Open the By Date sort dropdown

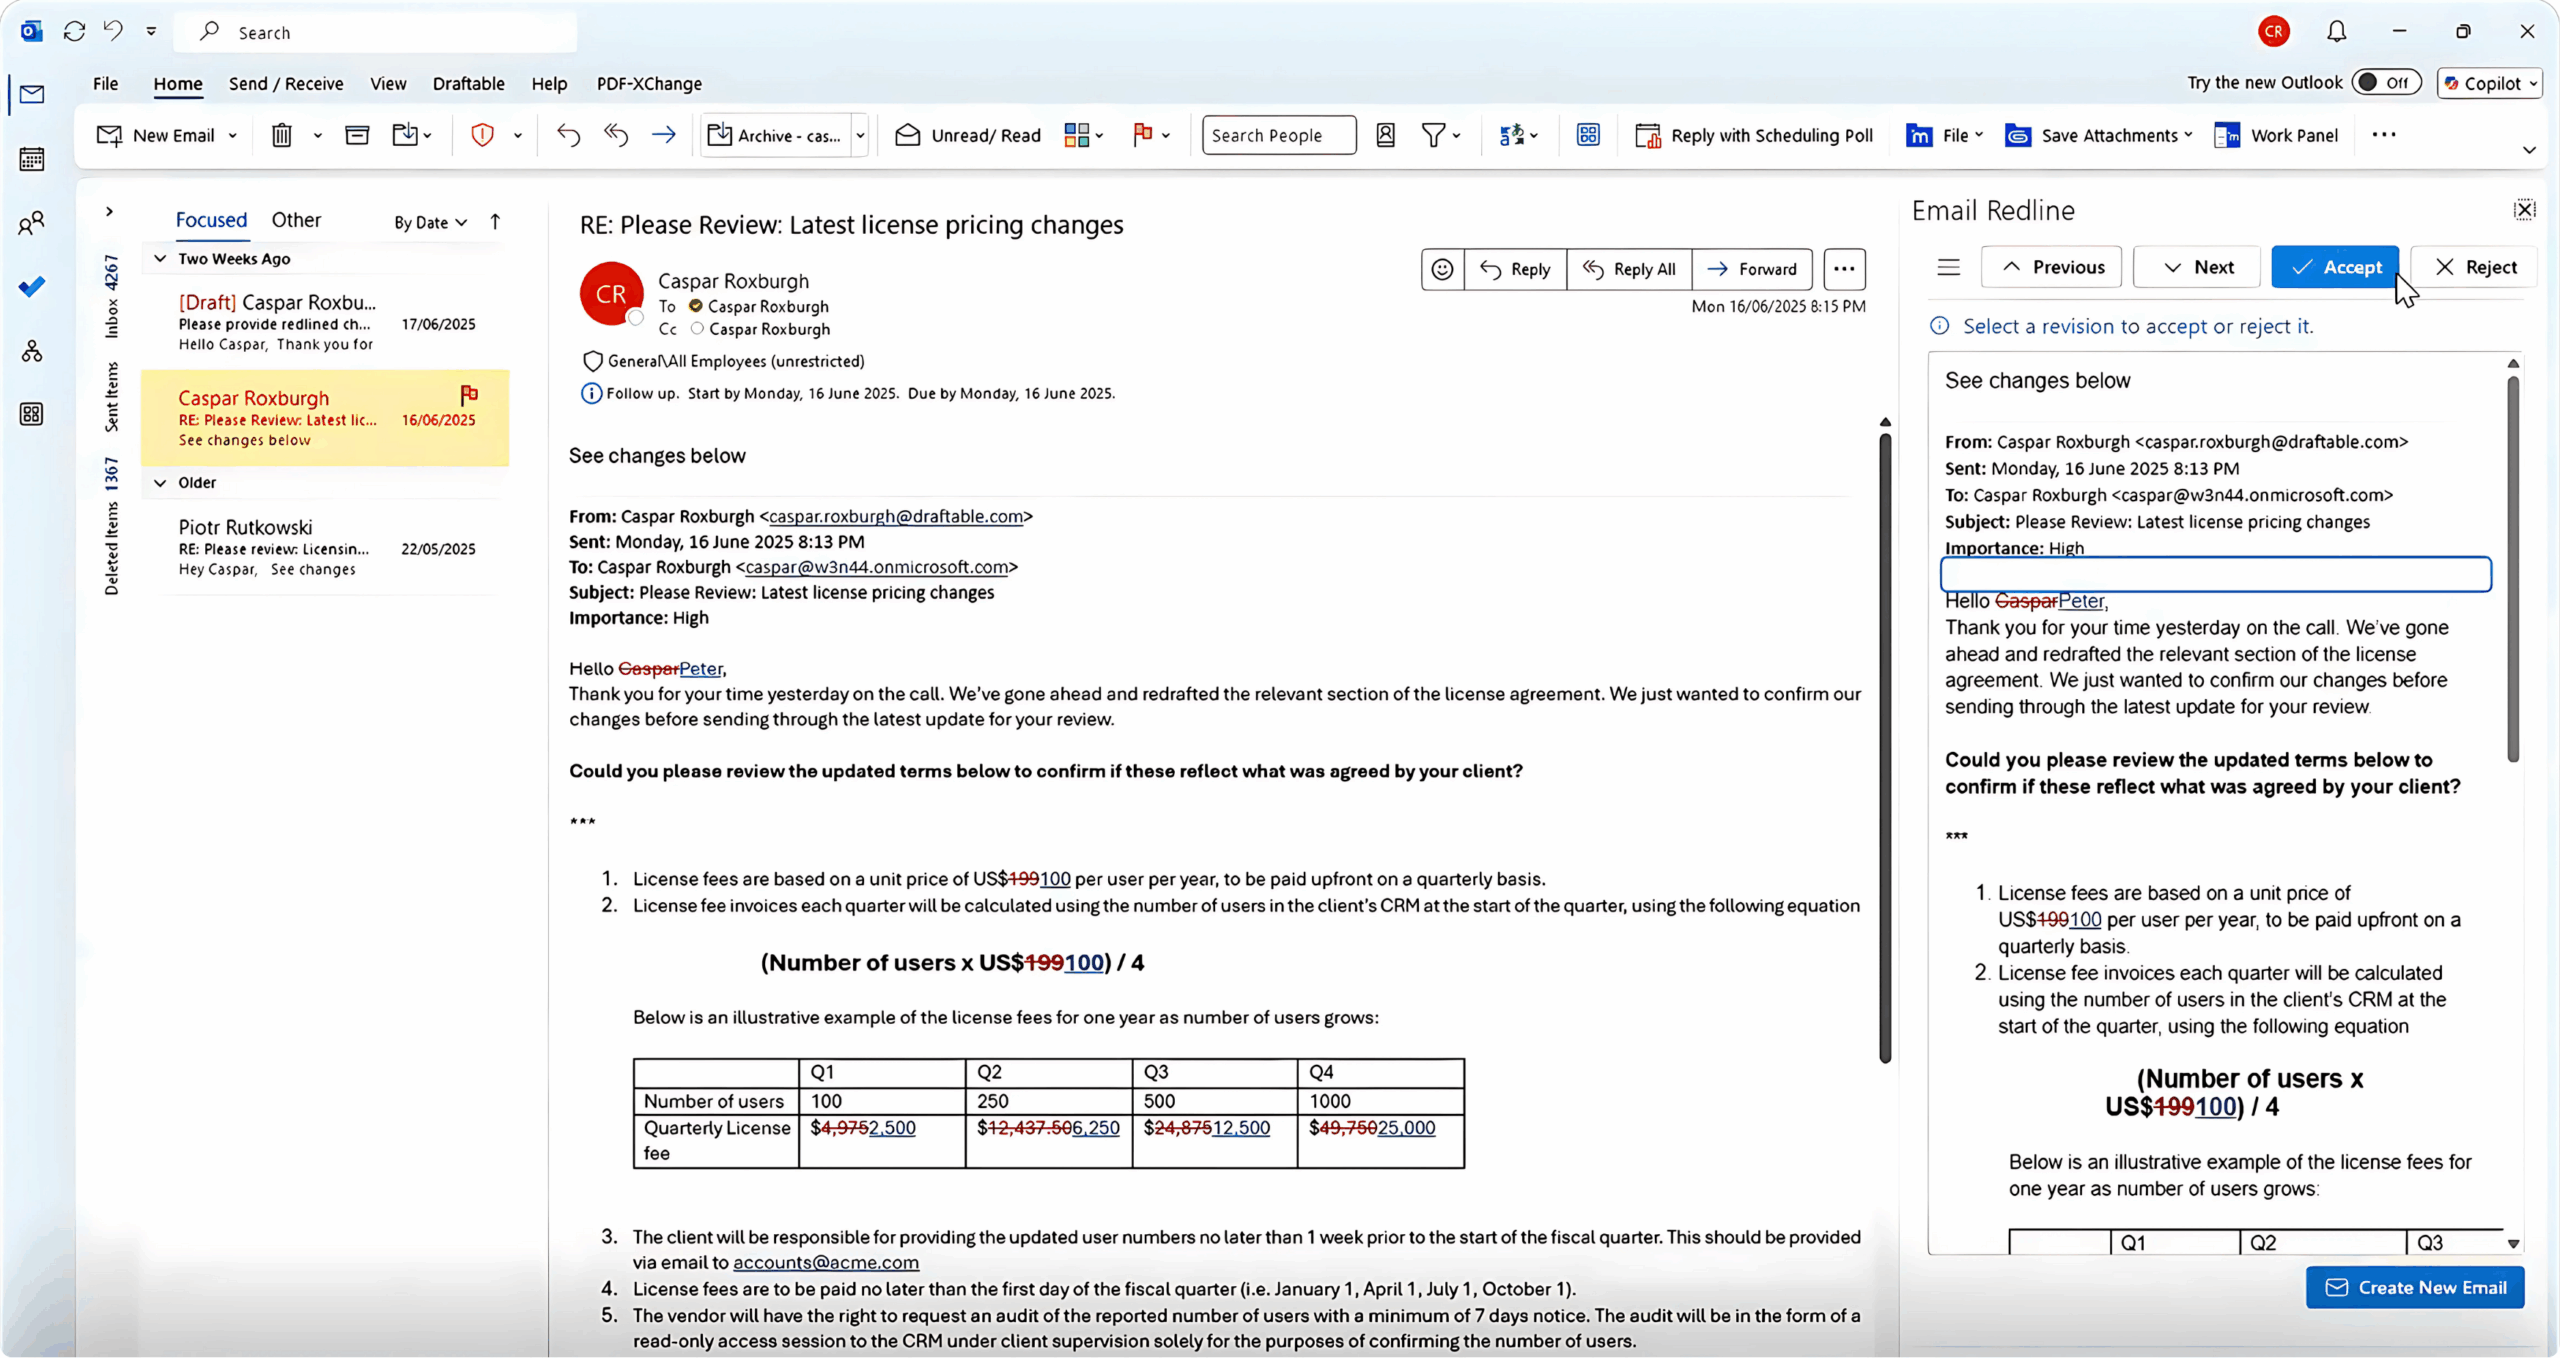430,222
